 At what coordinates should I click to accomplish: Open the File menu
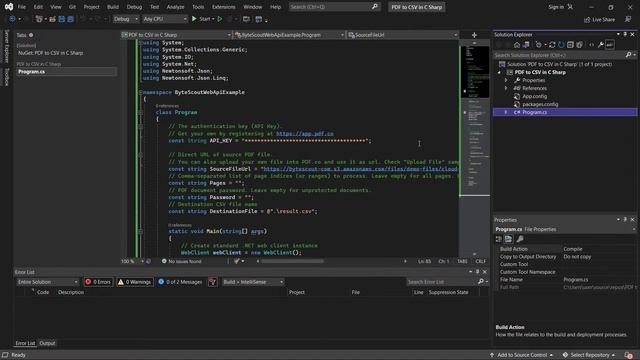22,7
